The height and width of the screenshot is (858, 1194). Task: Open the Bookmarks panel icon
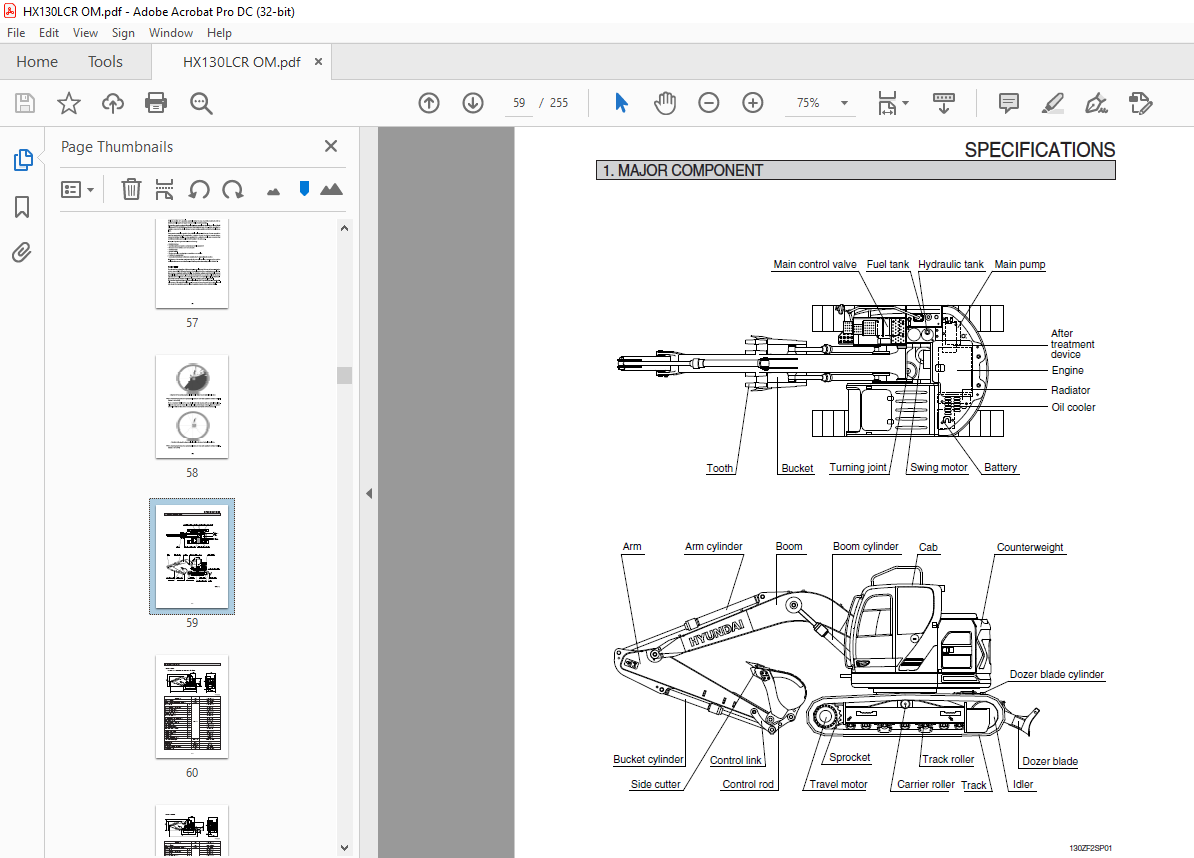tap(22, 206)
